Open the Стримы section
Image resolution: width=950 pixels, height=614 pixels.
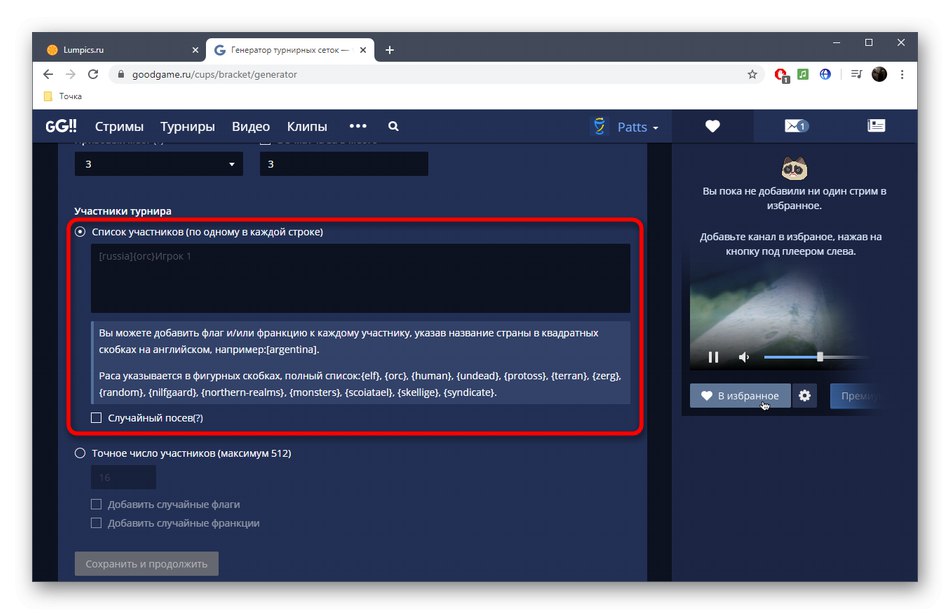pos(119,127)
